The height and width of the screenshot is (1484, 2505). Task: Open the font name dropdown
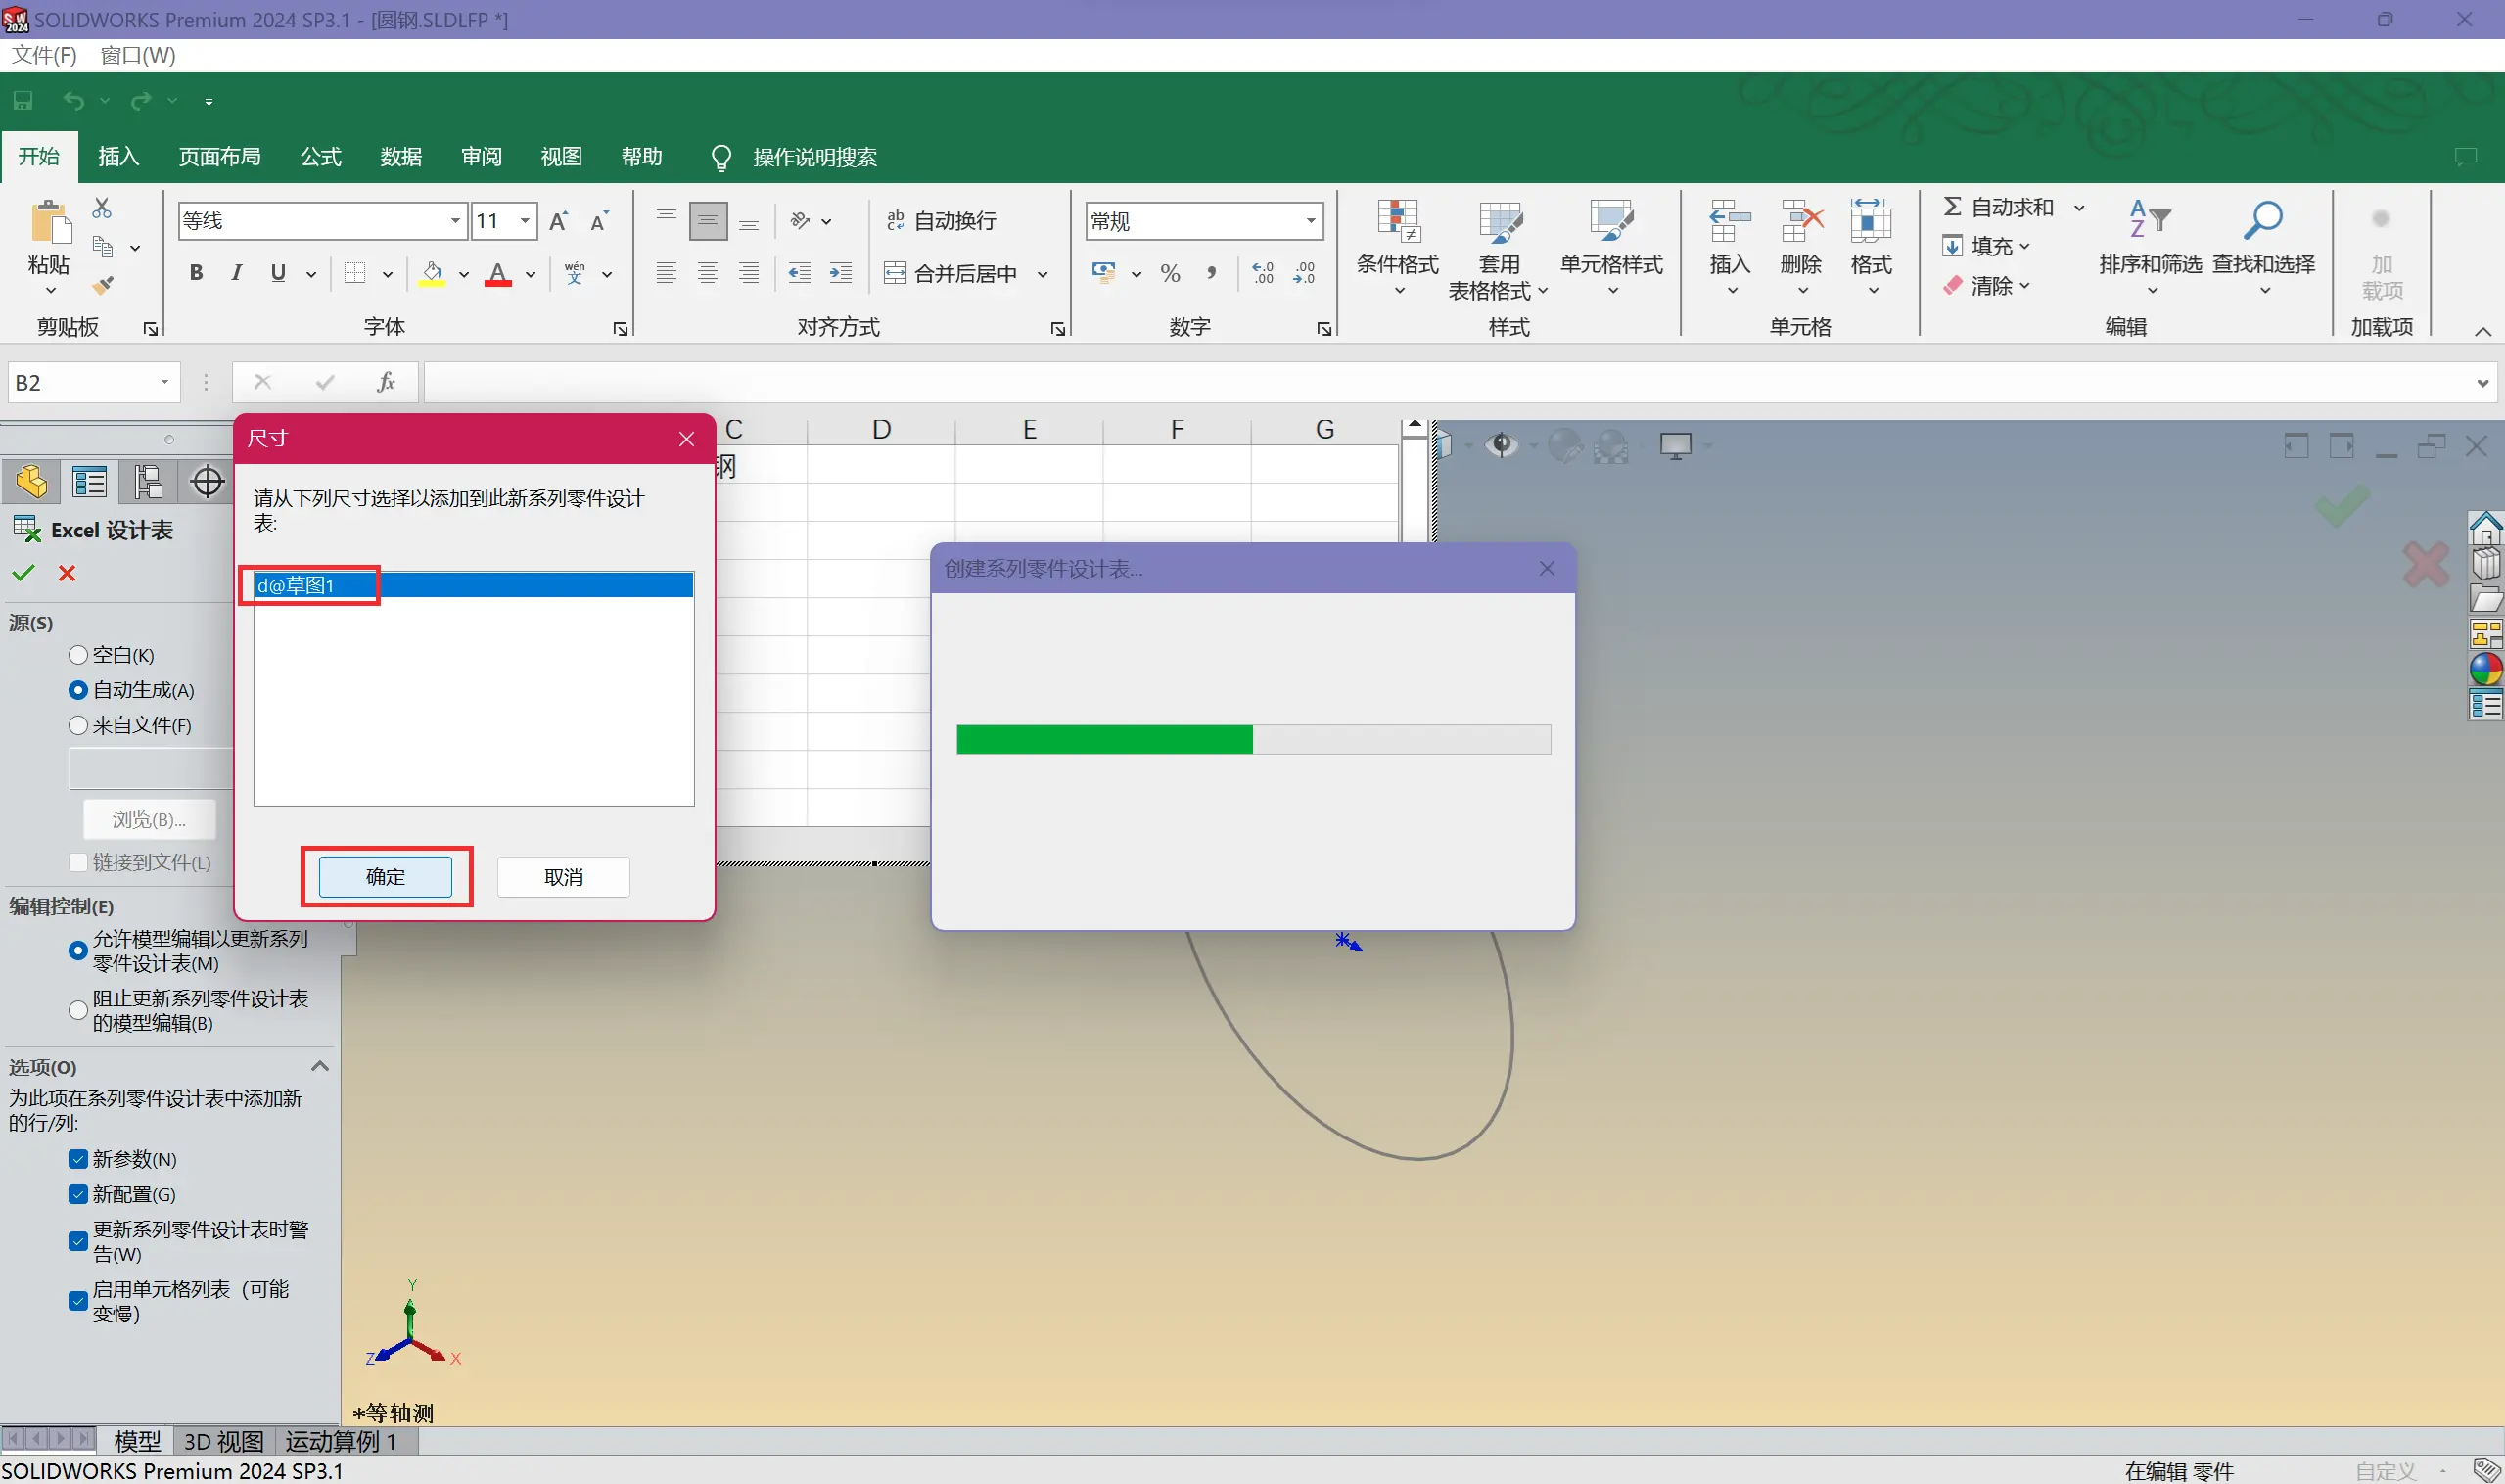[x=455, y=221]
